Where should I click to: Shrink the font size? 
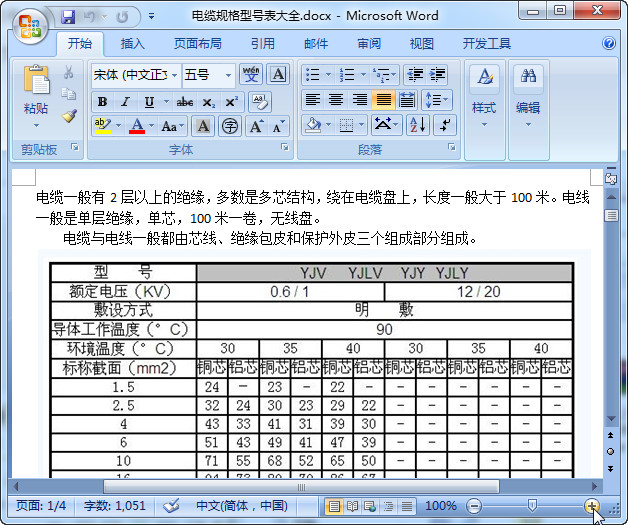point(278,126)
